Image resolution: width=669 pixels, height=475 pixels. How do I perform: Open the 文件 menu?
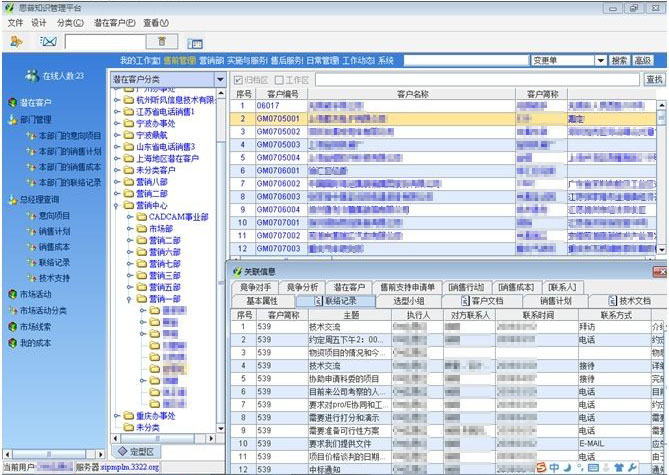pos(15,22)
